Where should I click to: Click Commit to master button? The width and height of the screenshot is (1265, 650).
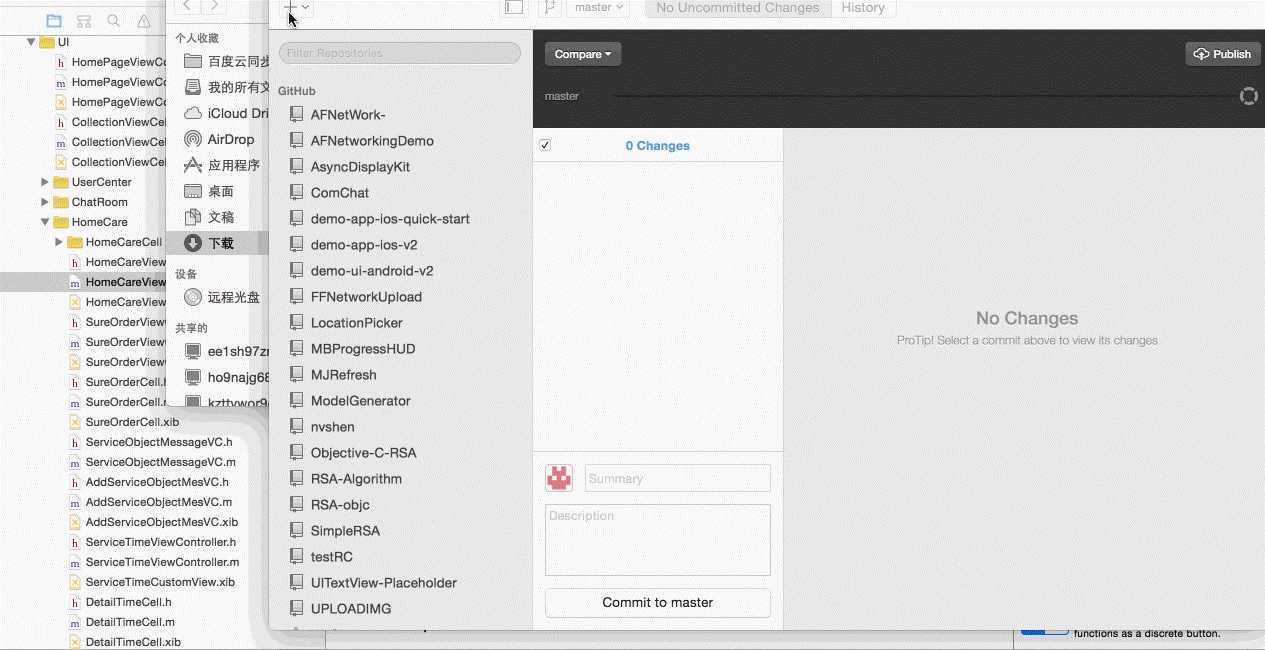658,603
